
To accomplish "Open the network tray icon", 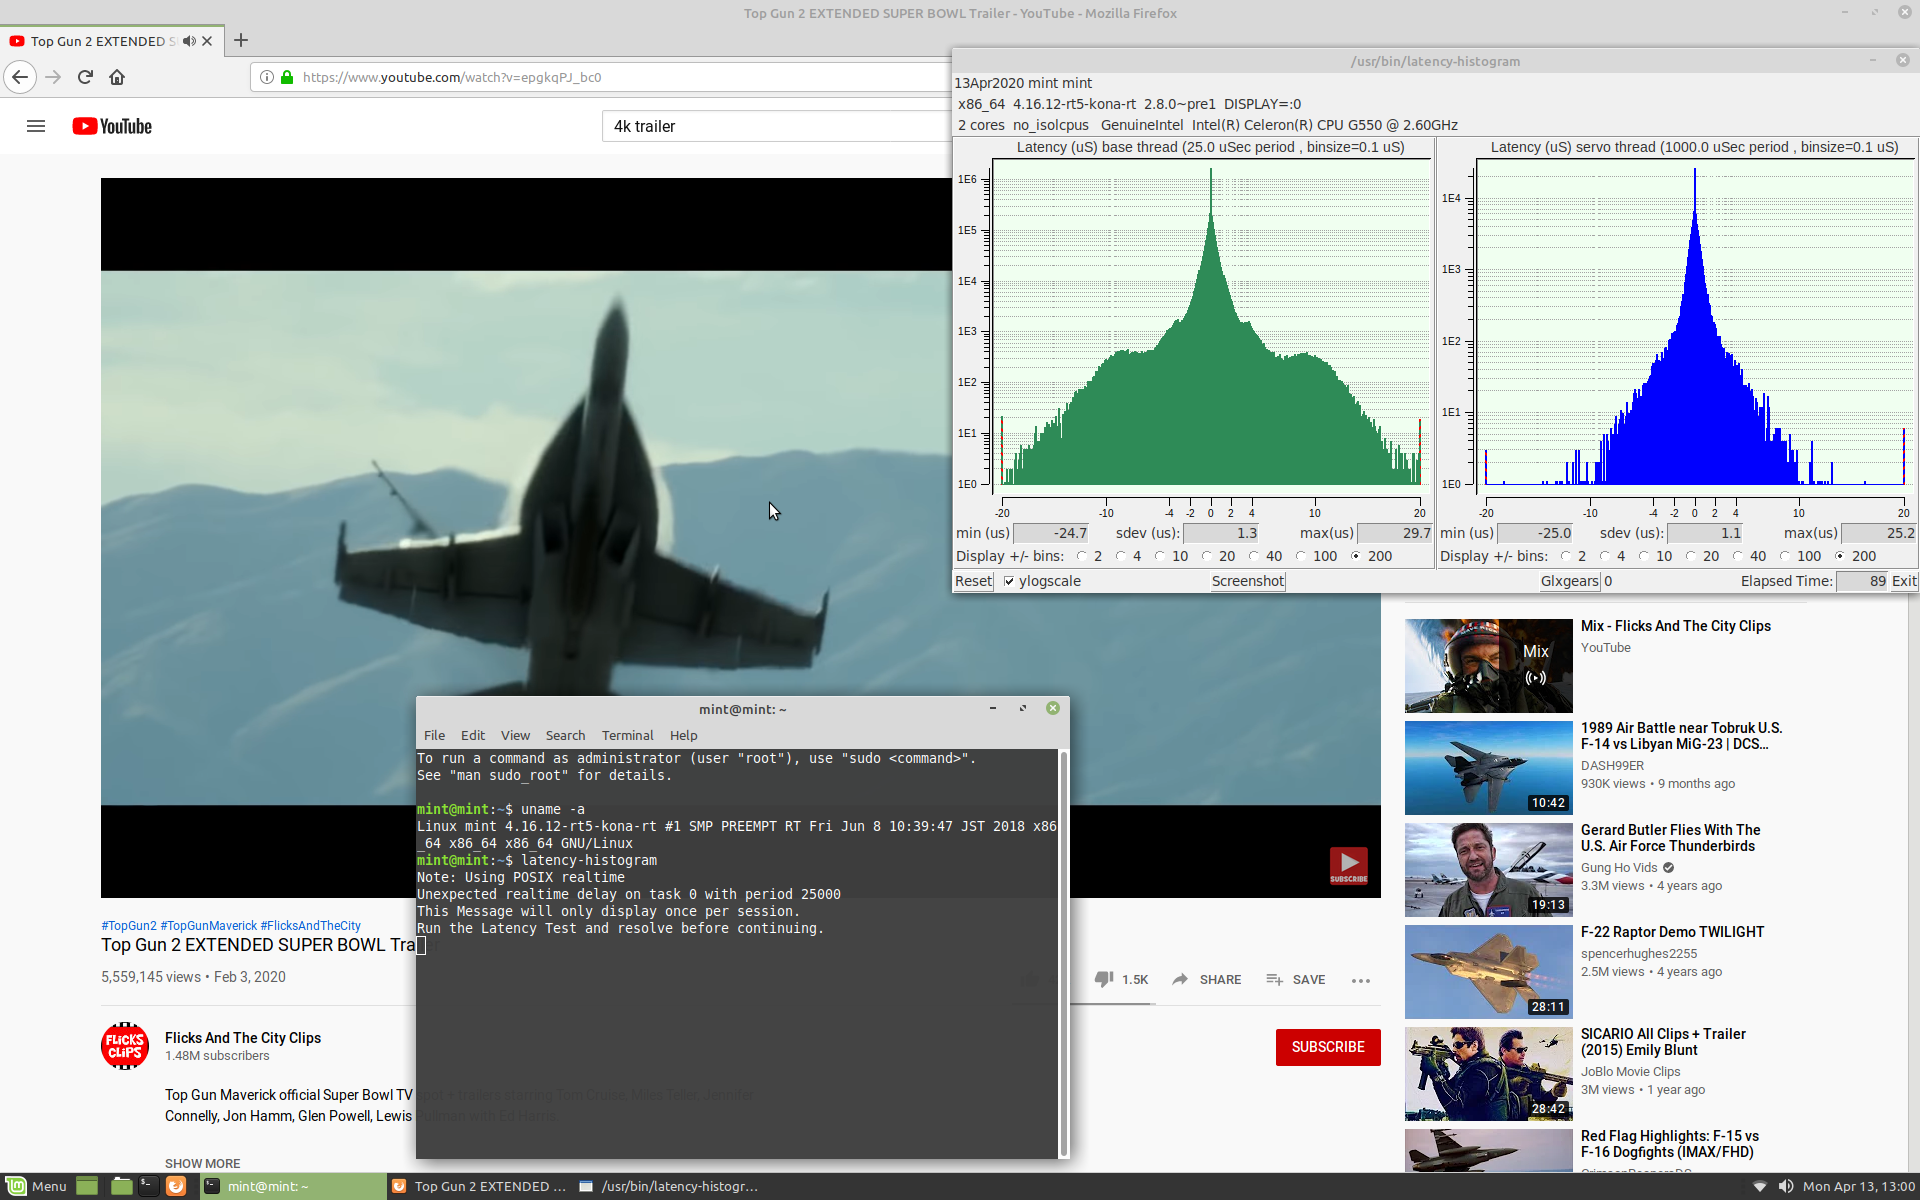I will pos(1759,1186).
